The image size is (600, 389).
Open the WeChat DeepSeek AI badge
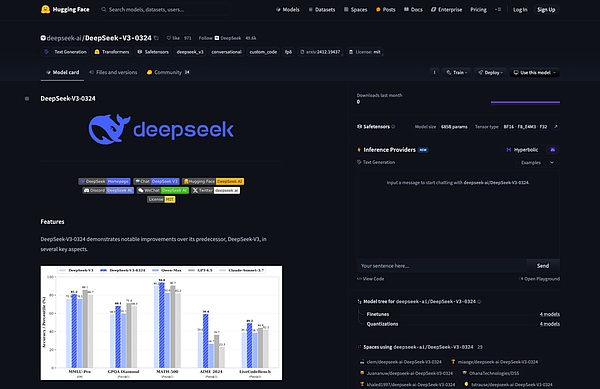(163, 190)
